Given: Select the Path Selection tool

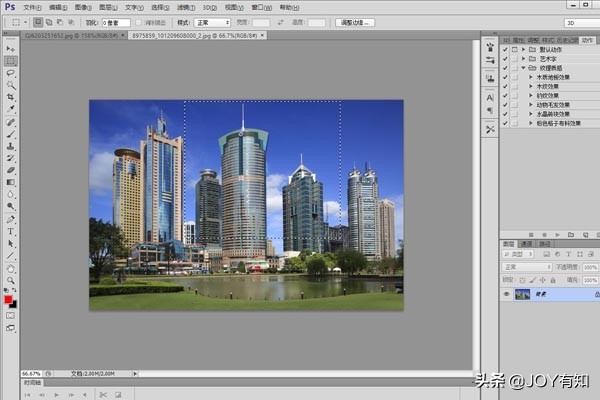Looking at the screenshot, I should tap(10, 243).
